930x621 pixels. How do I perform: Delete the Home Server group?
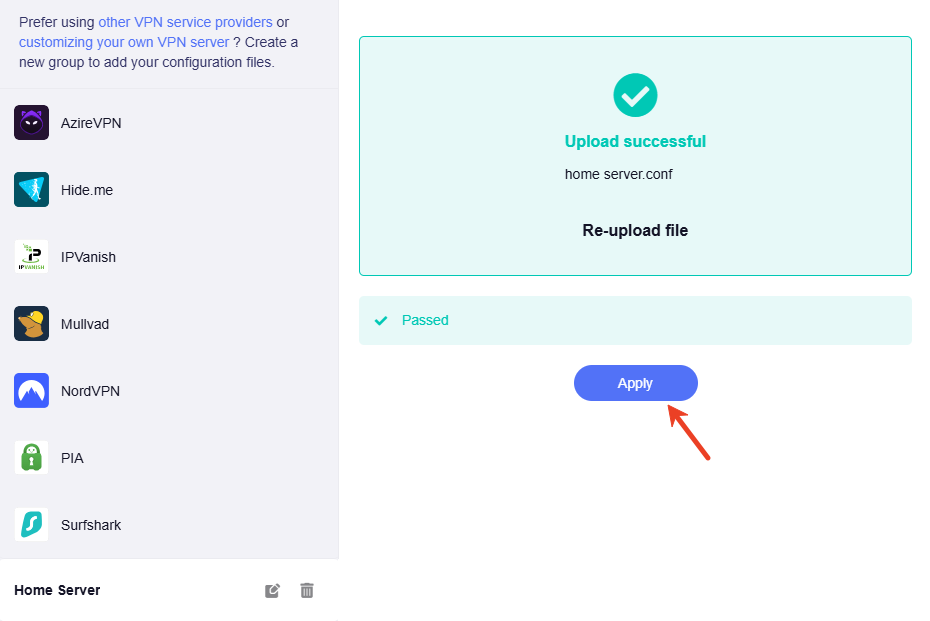pyautogui.click(x=307, y=591)
